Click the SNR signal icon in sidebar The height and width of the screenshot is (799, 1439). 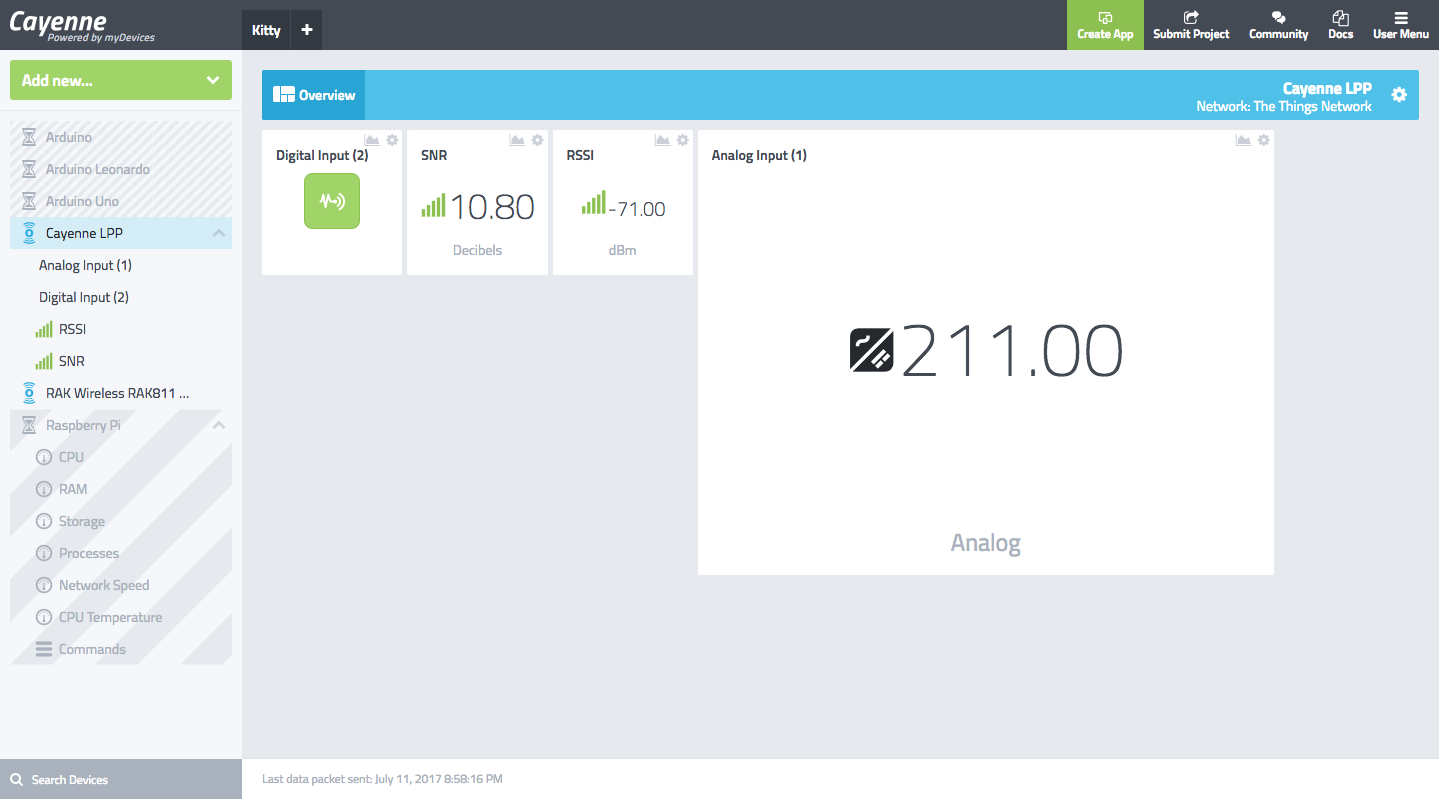pos(43,361)
